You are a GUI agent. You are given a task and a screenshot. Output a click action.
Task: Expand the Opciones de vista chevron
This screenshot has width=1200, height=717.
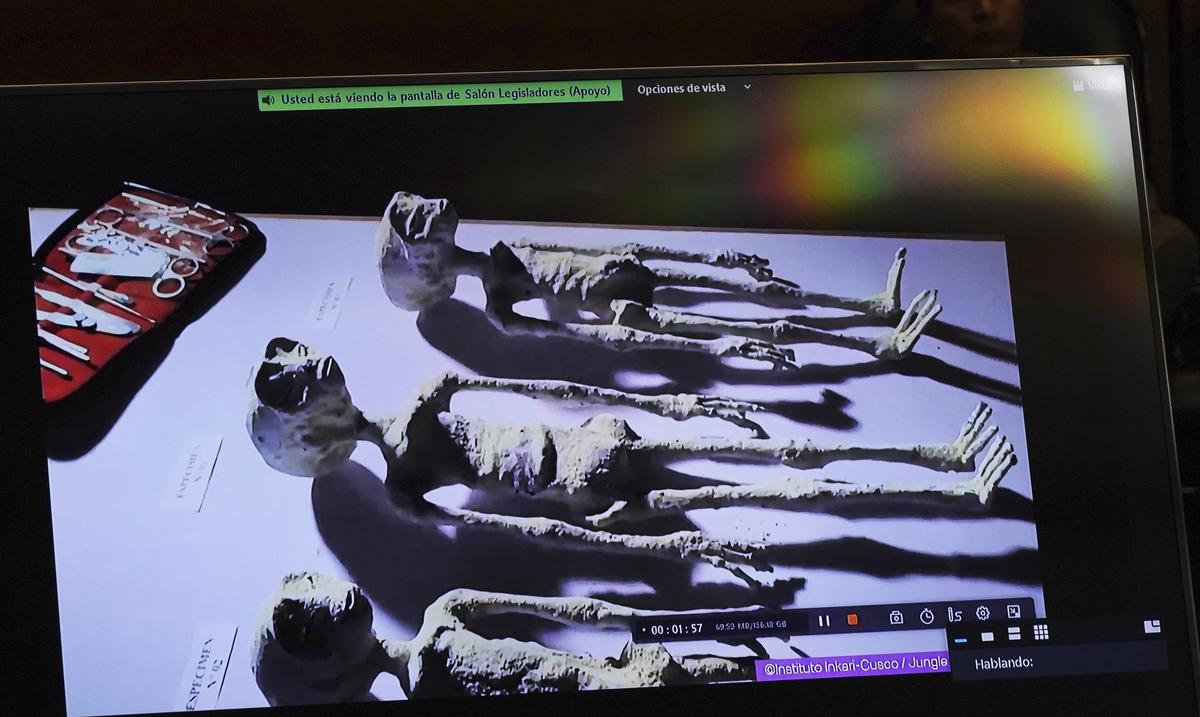(747, 89)
